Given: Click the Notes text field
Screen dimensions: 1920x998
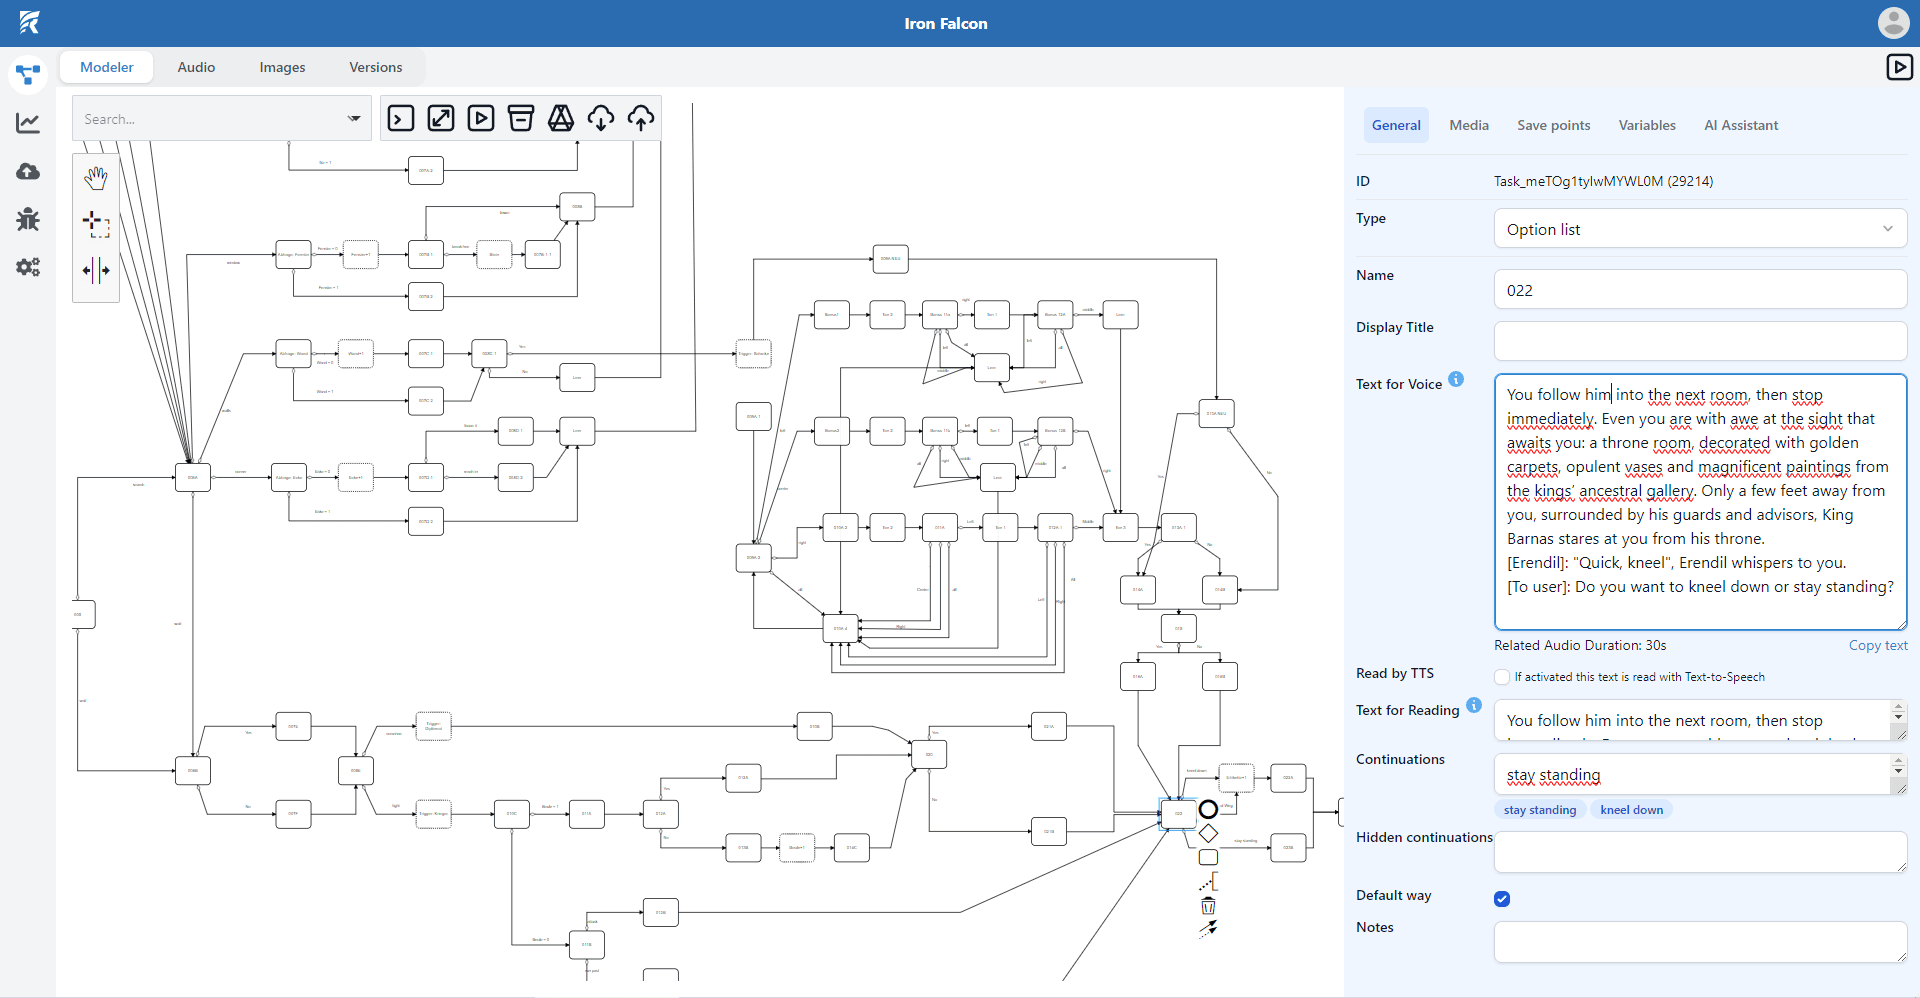Looking at the screenshot, I should click(x=1700, y=942).
